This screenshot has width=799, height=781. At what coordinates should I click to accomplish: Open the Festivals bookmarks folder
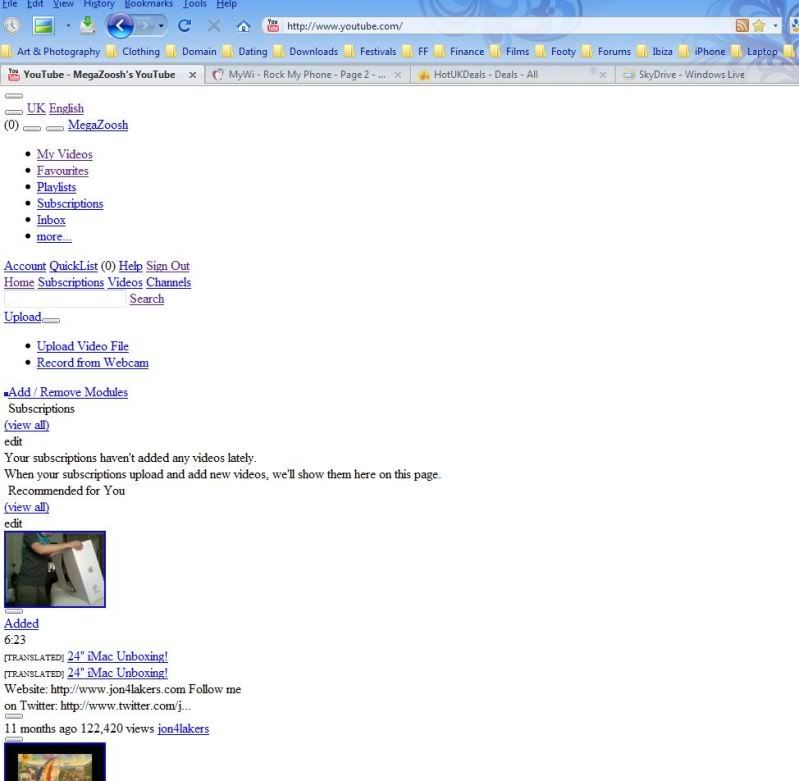(x=370, y=51)
